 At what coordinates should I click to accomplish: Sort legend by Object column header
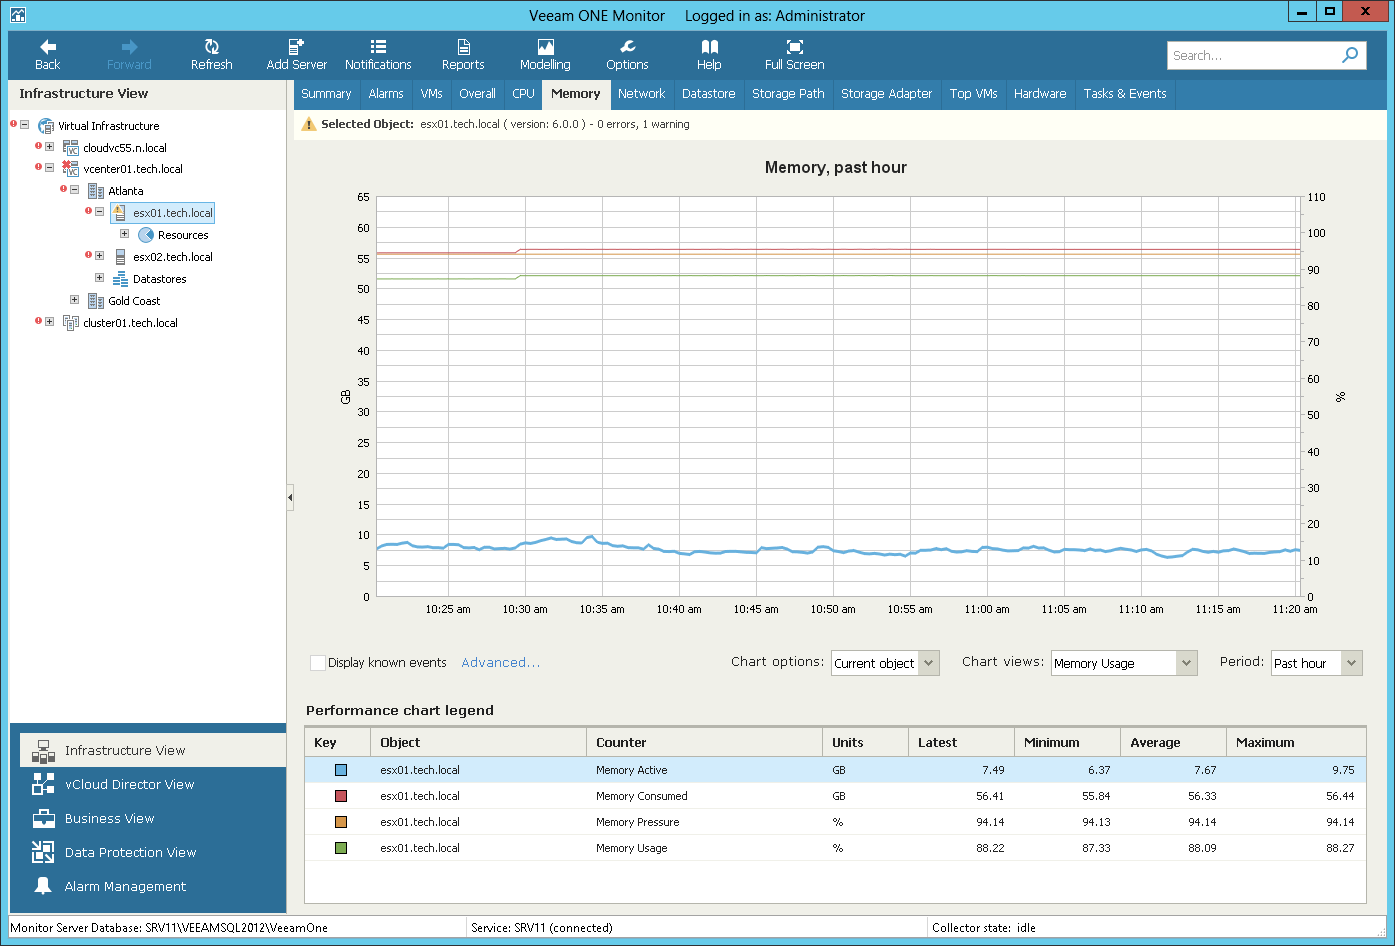(478, 743)
